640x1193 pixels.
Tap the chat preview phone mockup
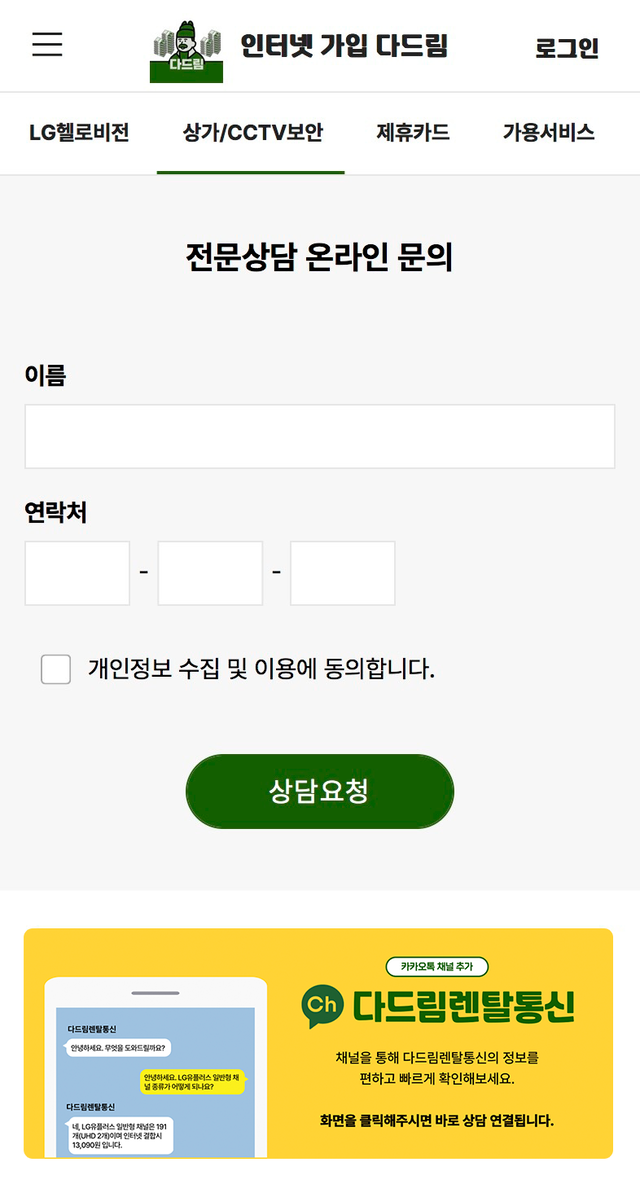click(x=155, y=1070)
